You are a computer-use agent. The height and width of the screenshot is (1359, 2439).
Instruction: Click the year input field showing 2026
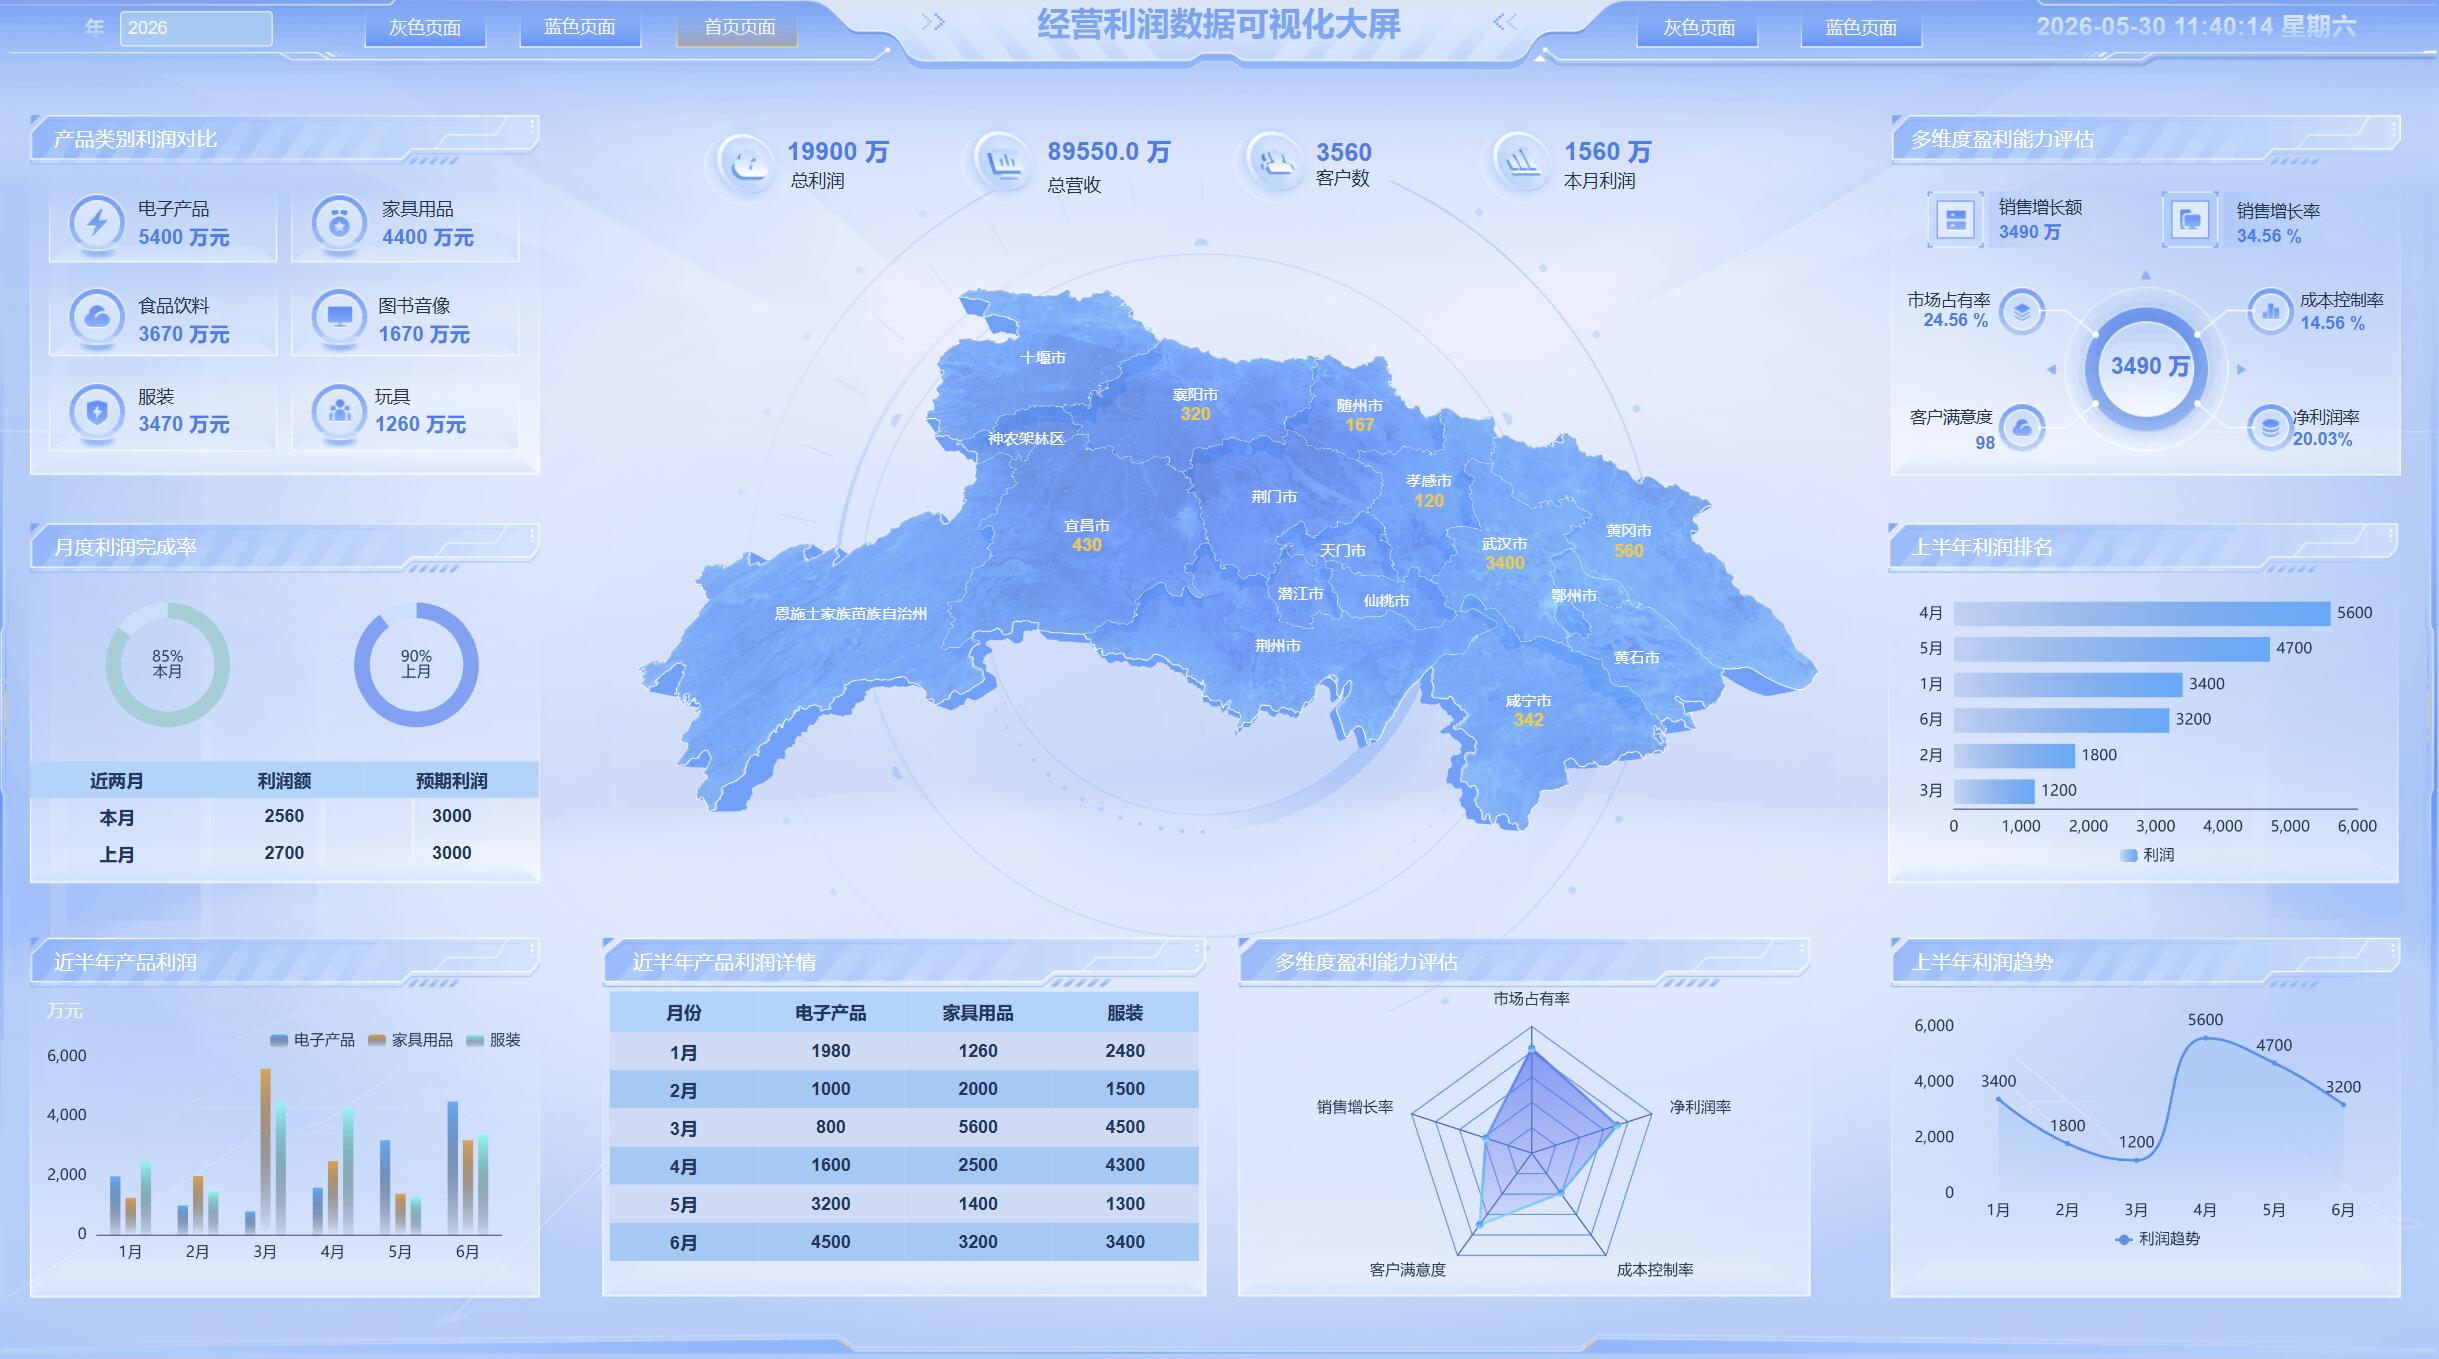pos(196,28)
